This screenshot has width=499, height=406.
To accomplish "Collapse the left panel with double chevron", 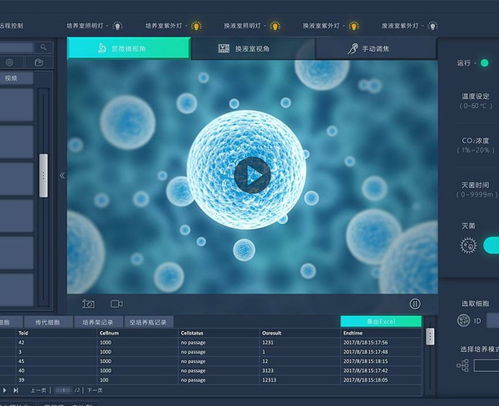I will point(62,175).
